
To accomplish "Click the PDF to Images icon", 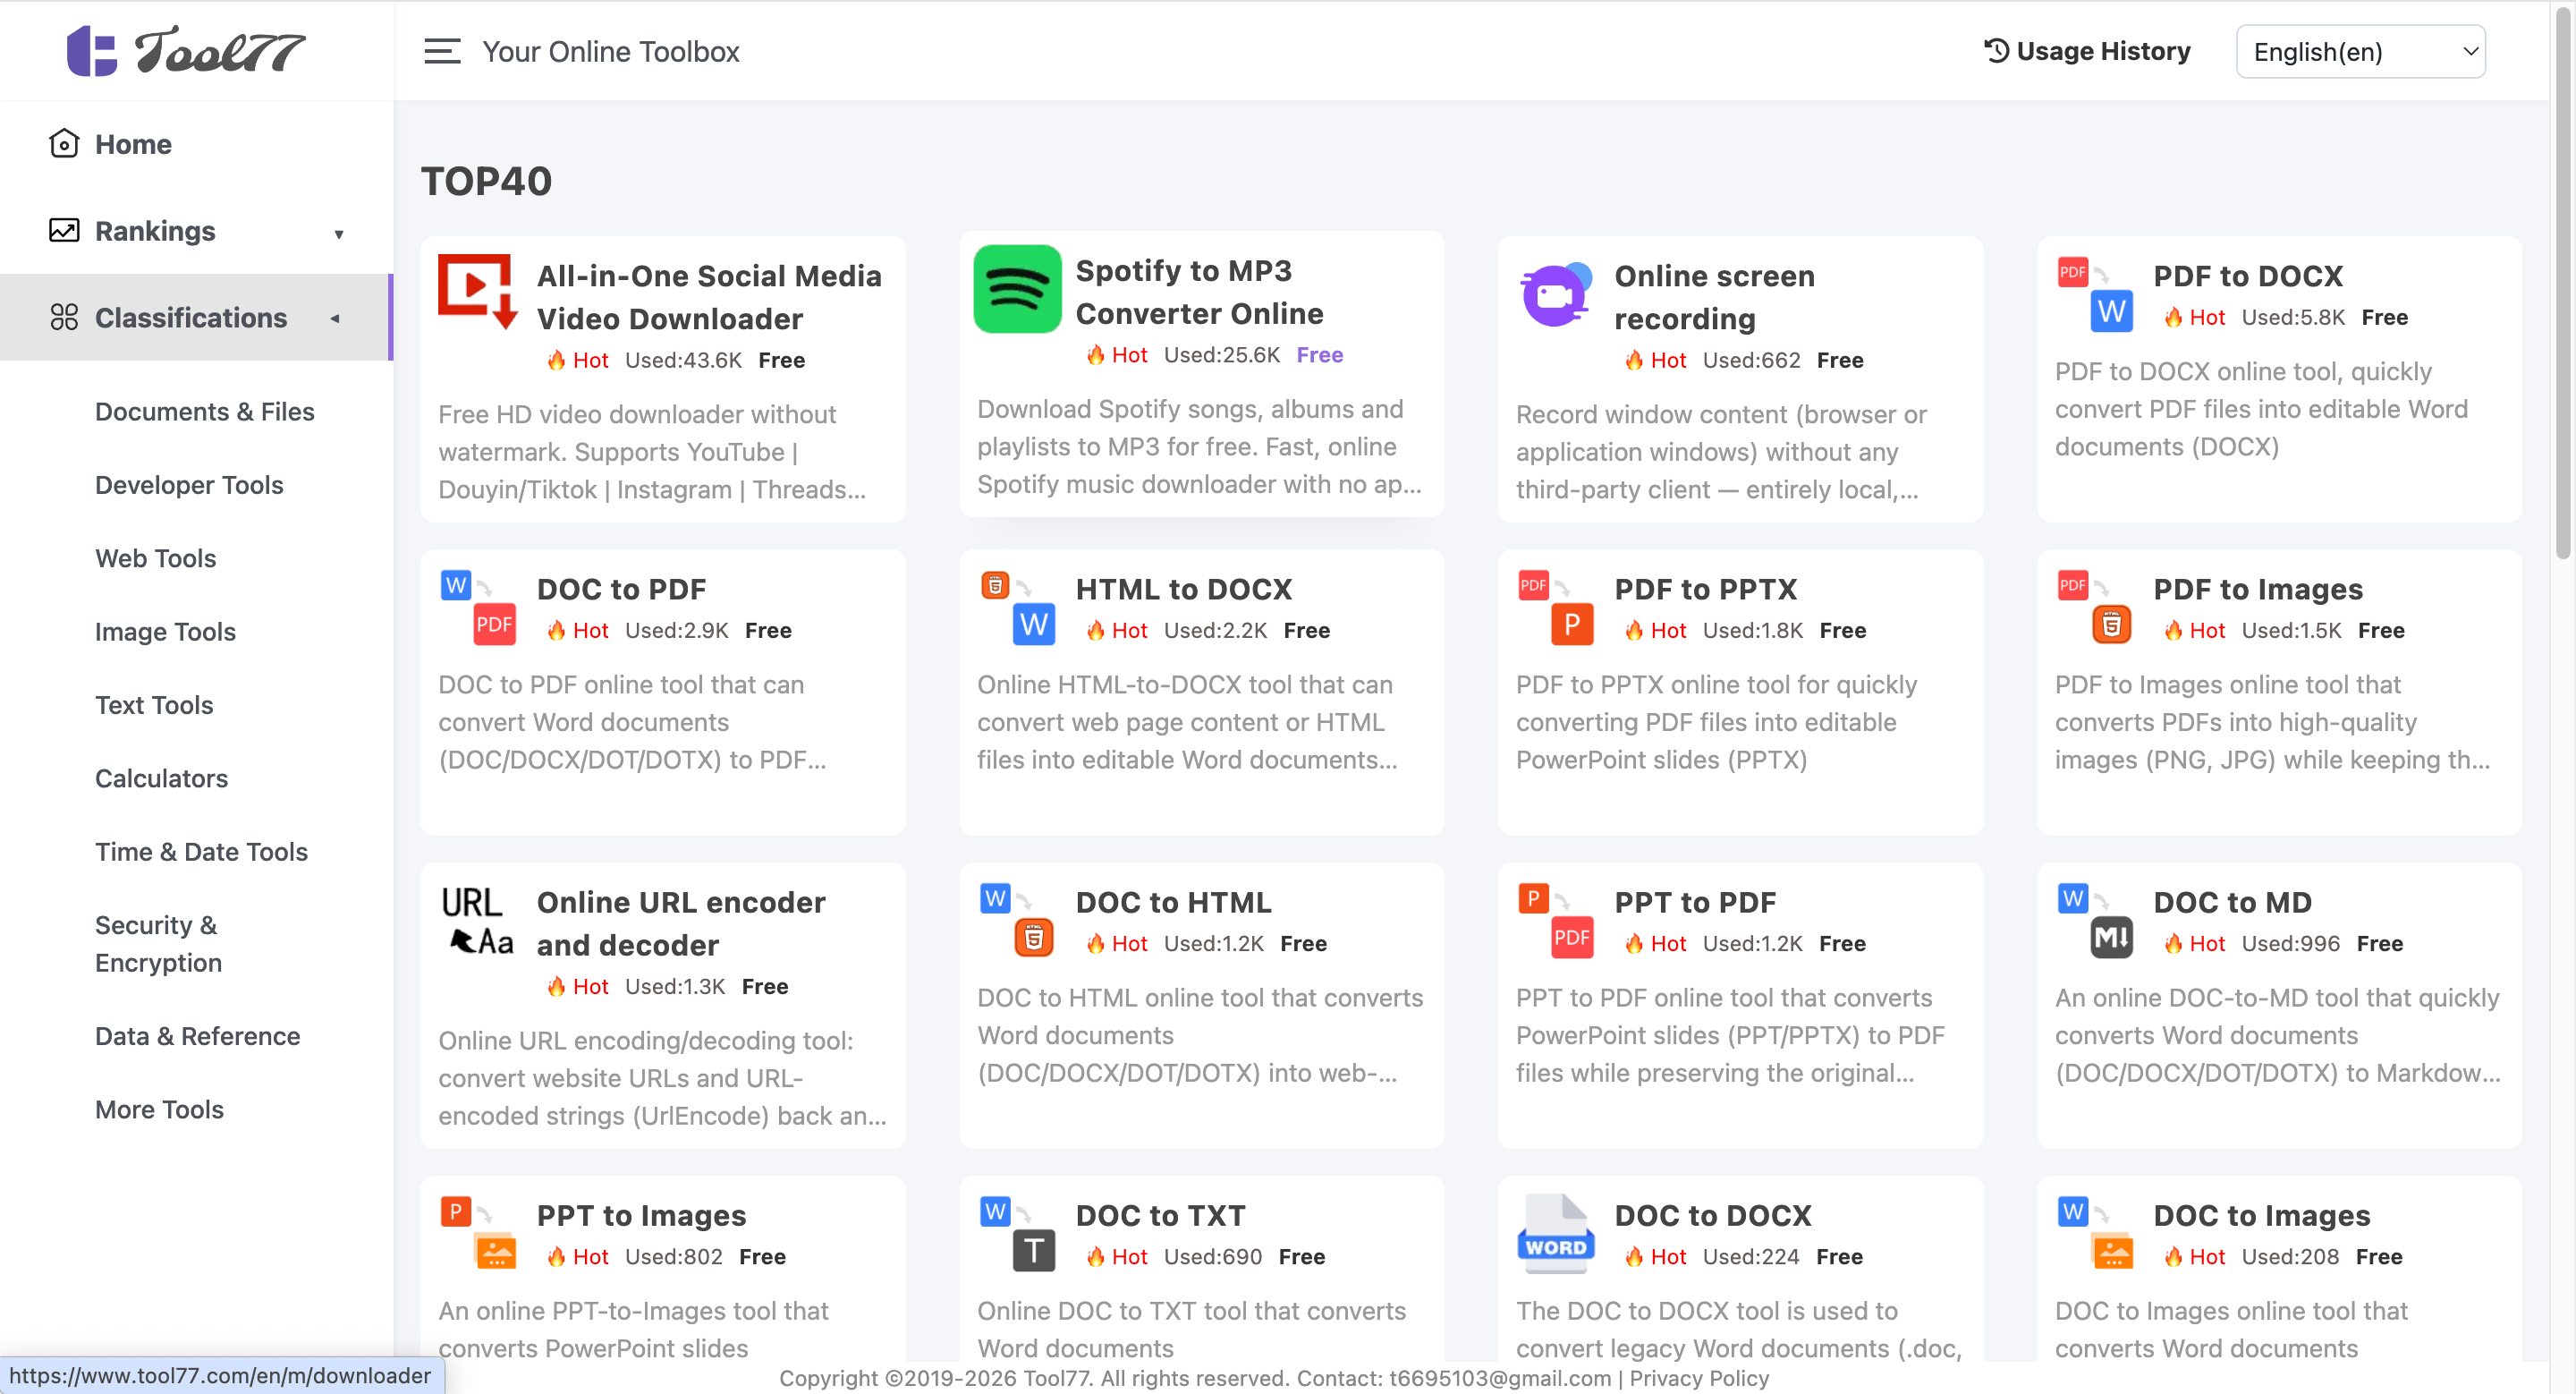I will (2095, 608).
